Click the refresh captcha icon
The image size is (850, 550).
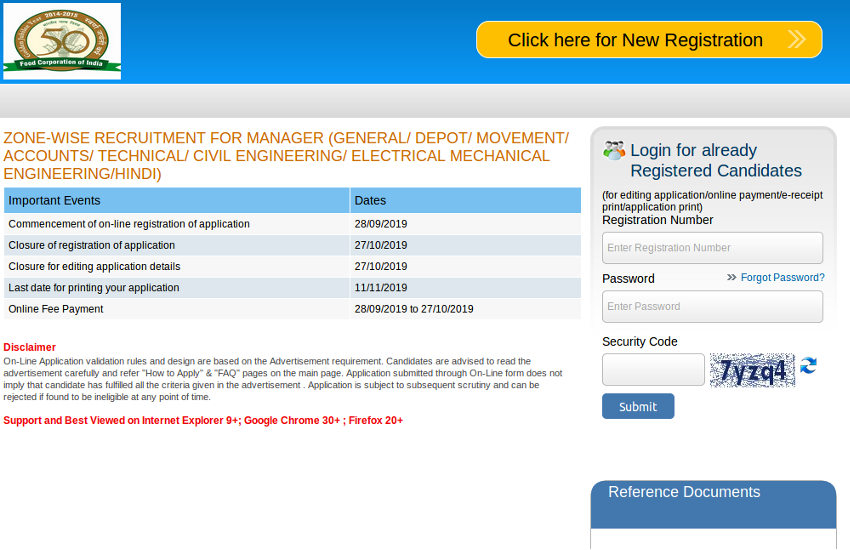808,366
